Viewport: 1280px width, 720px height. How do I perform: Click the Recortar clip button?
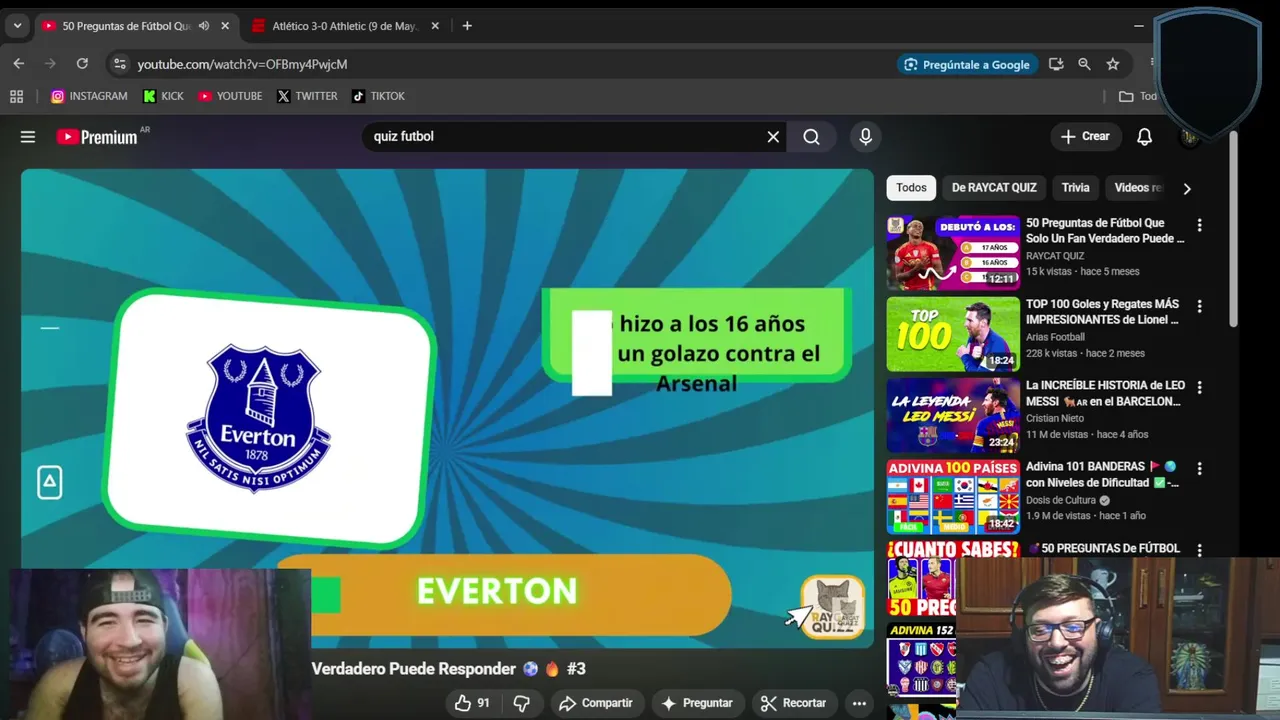(x=793, y=703)
